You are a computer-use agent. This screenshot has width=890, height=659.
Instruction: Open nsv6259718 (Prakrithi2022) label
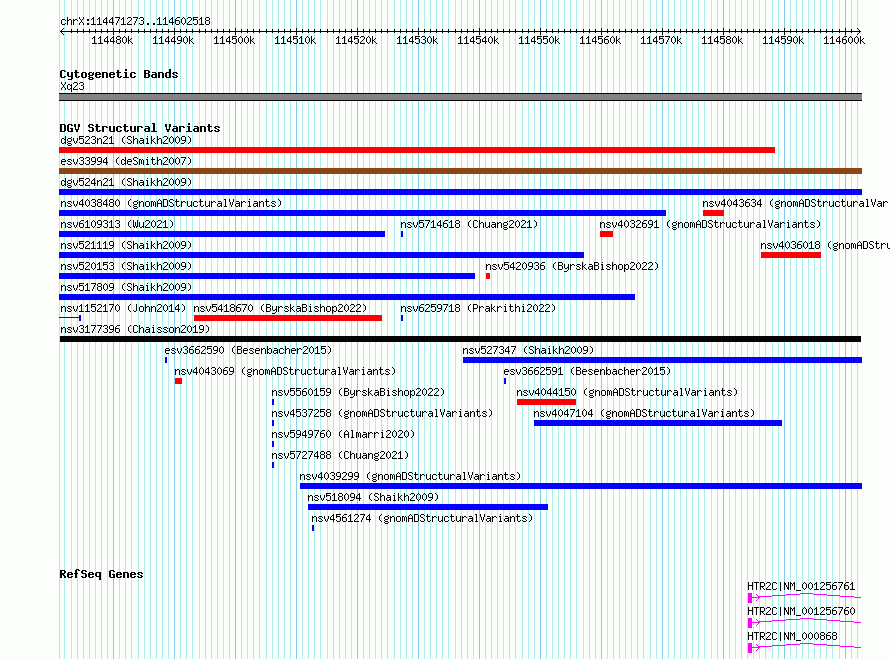pos(478,308)
